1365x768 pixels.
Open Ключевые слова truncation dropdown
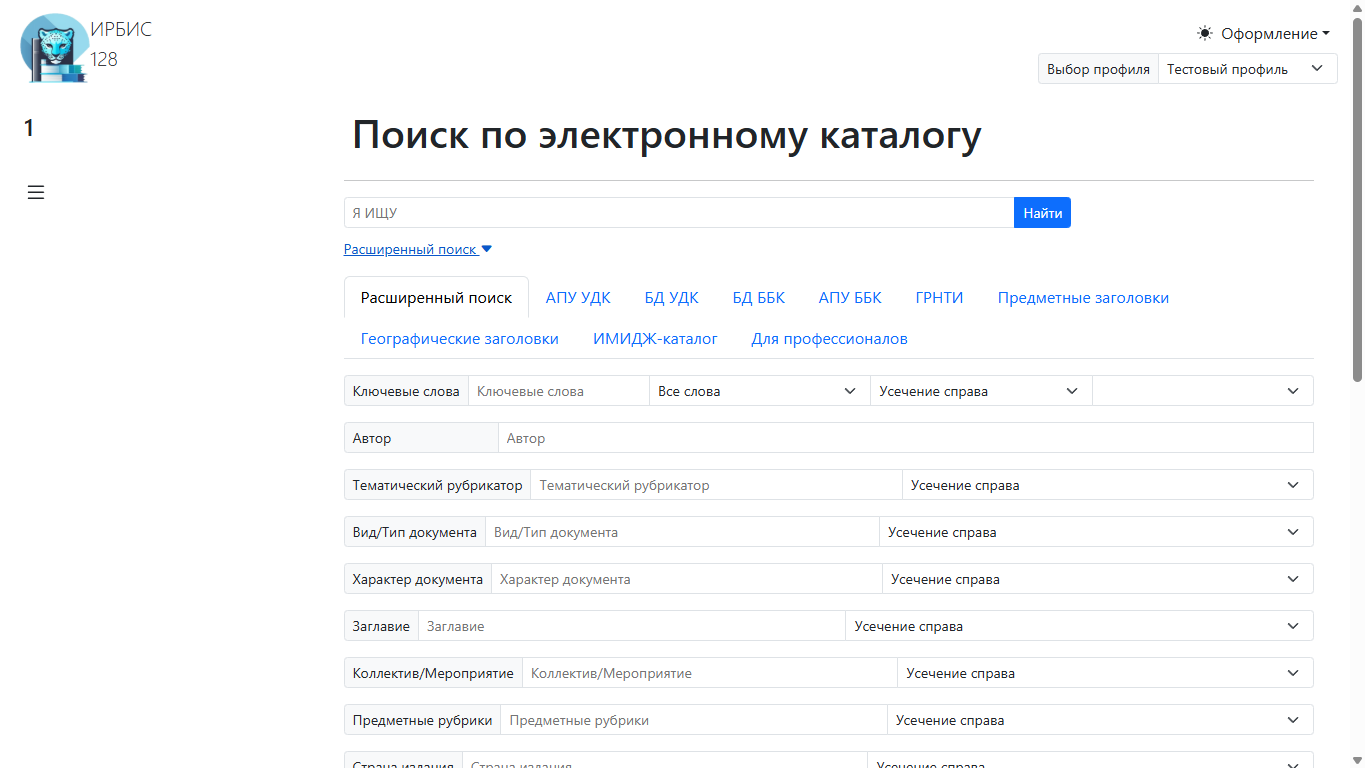[x=982, y=391]
